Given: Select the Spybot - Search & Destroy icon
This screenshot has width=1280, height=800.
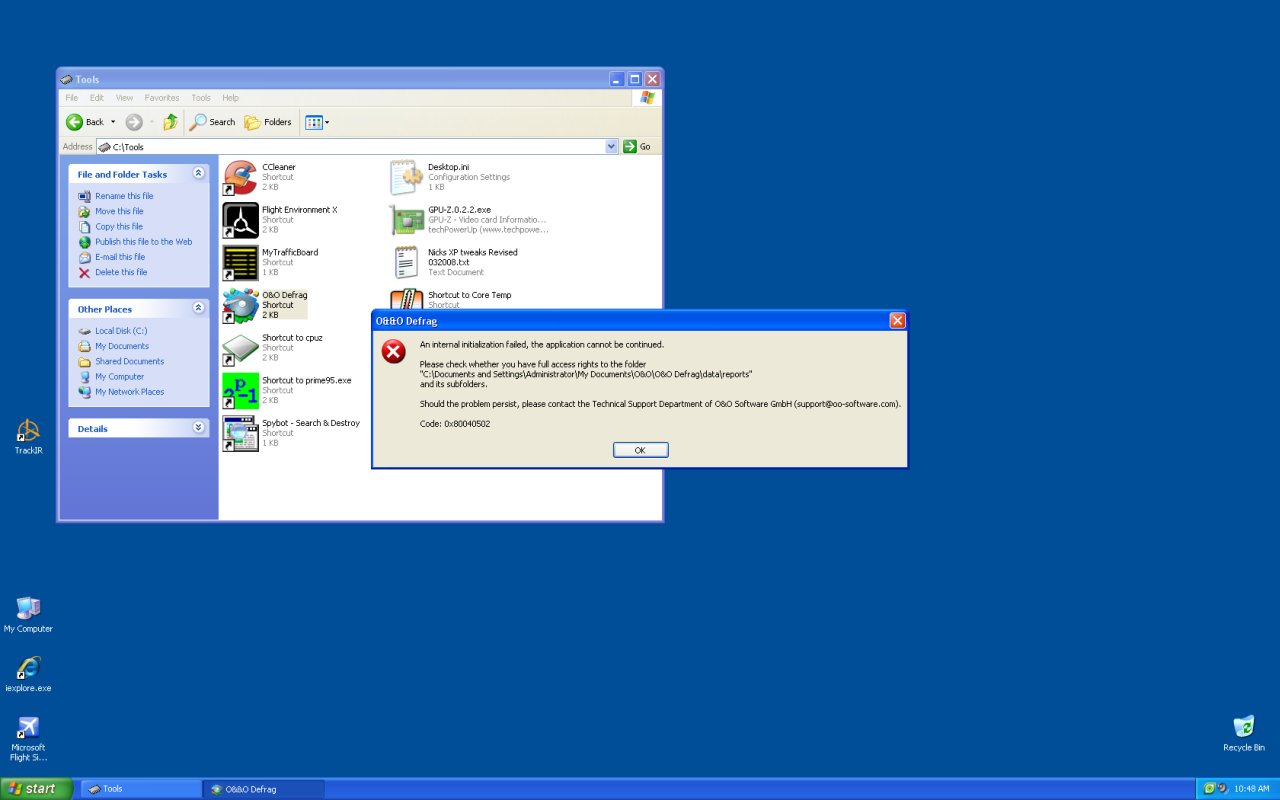Looking at the screenshot, I should point(240,433).
